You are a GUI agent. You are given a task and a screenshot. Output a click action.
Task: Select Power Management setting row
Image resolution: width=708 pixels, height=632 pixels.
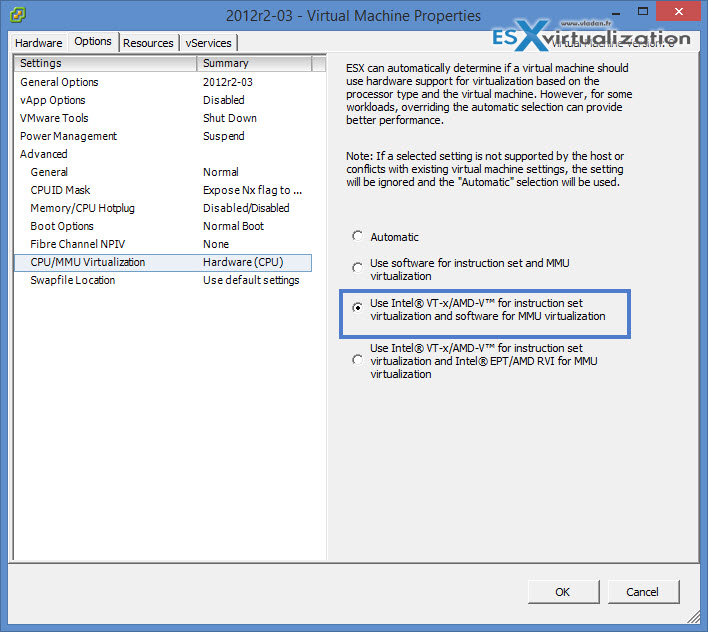(x=163, y=136)
